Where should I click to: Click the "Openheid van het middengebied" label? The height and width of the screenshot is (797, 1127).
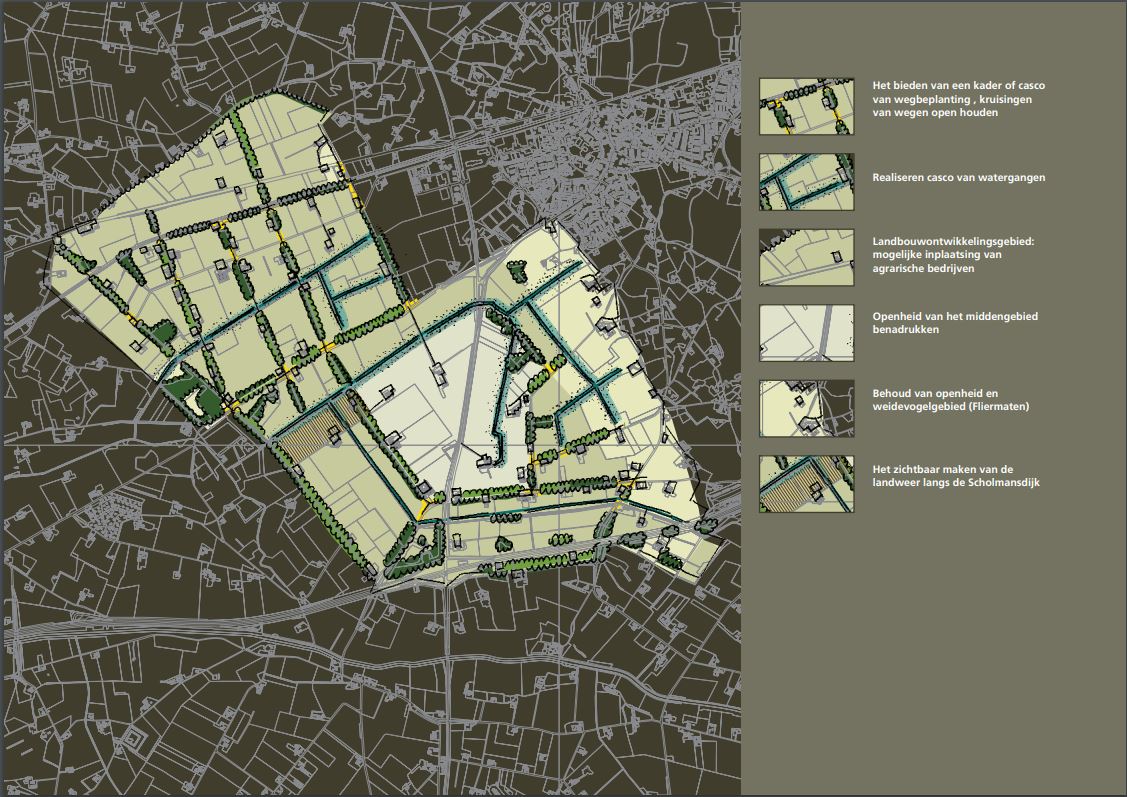coord(955,317)
